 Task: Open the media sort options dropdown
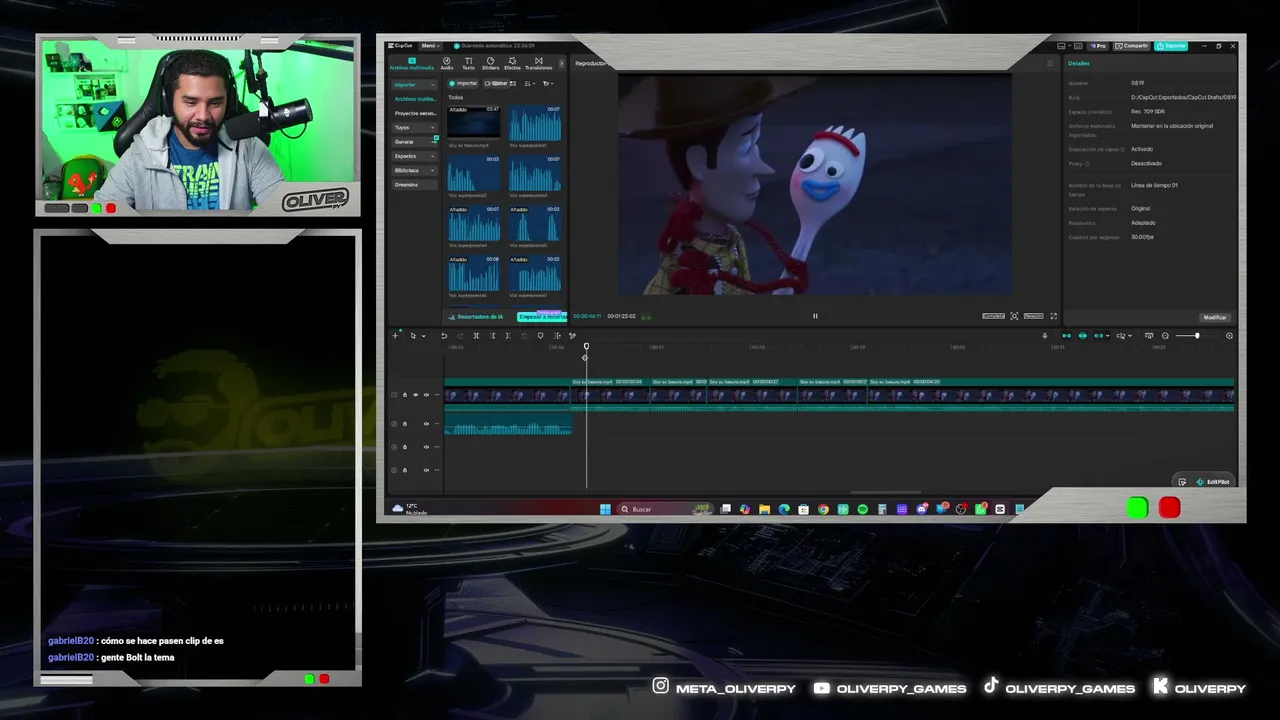530,83
